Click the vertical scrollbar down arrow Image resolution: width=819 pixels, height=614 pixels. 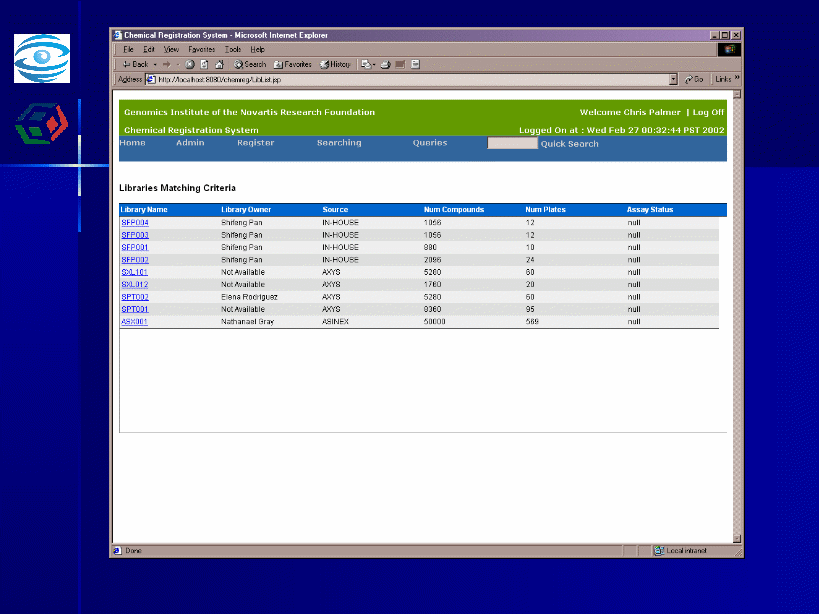click(737, 537)
